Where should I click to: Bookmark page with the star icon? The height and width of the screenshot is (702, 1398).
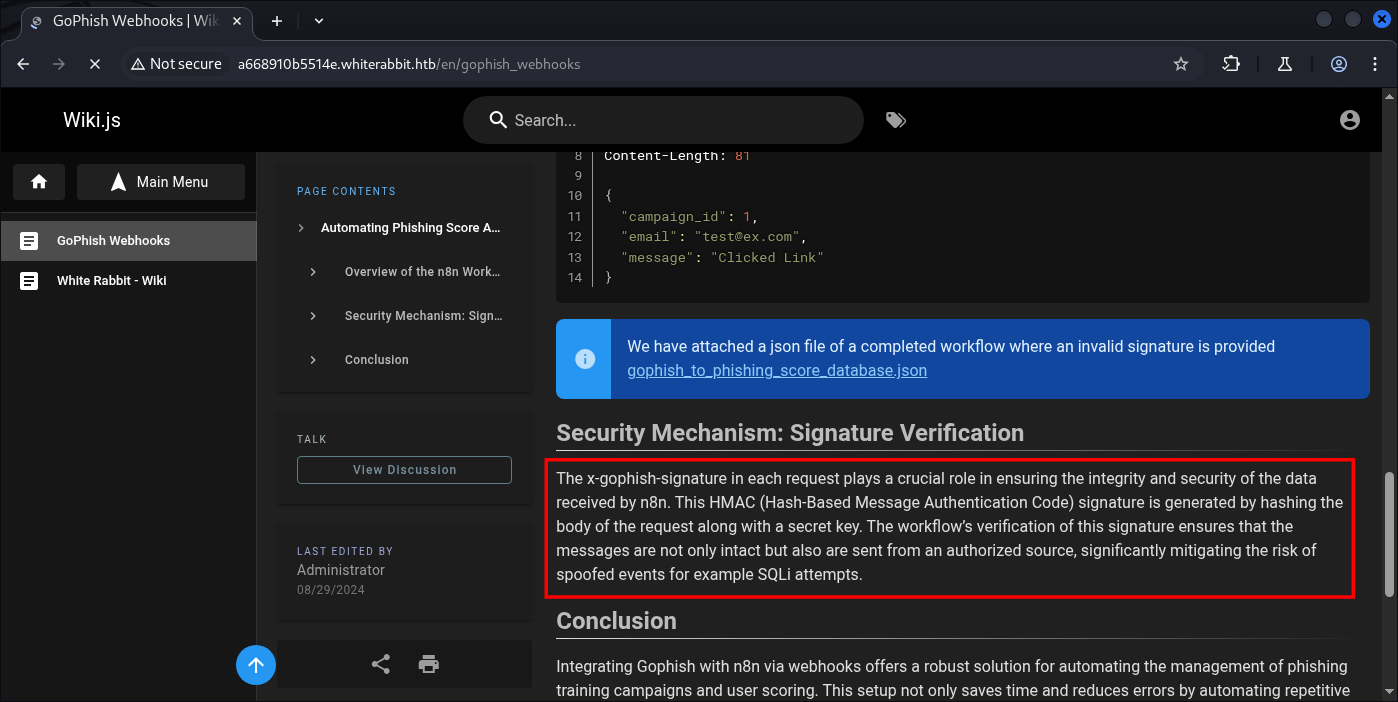point(1181,64)
